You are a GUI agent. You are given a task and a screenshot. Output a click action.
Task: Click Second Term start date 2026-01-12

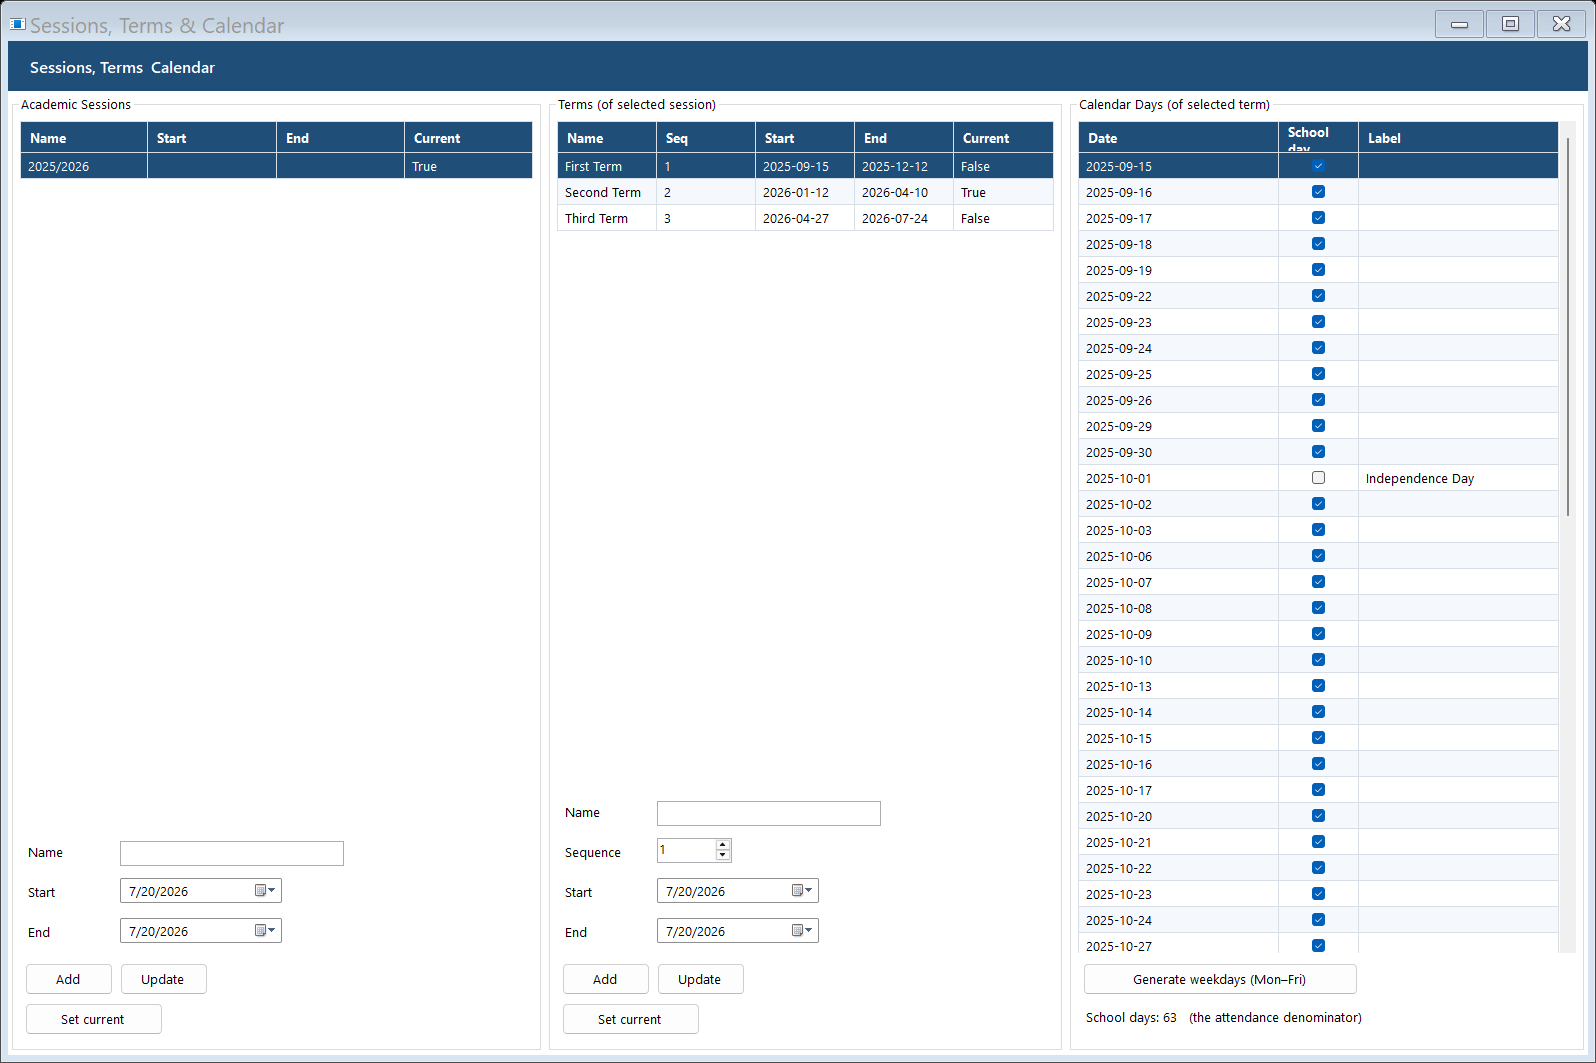(805, 192)
